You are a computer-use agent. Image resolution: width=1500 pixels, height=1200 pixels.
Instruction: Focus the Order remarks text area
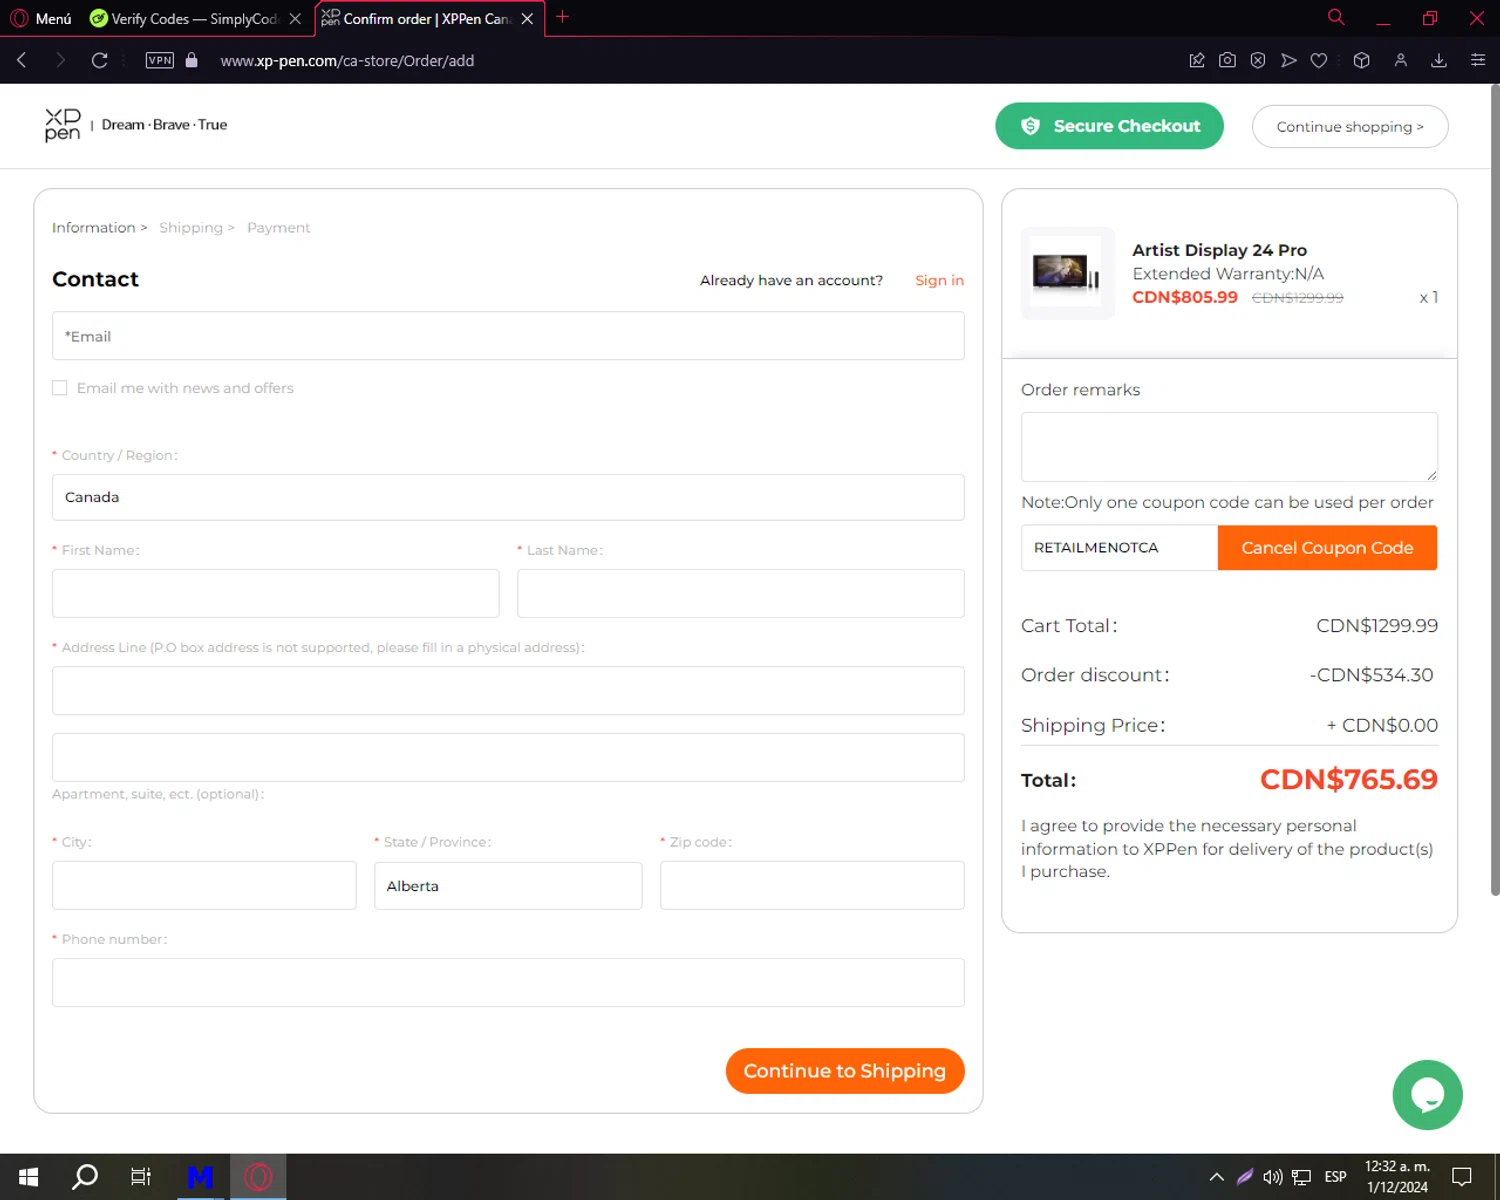coord(1229,446)
